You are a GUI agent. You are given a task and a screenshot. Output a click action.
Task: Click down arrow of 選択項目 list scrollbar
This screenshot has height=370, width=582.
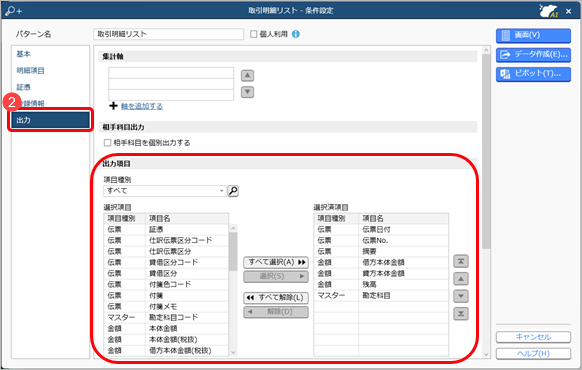(x=233, y=352)
